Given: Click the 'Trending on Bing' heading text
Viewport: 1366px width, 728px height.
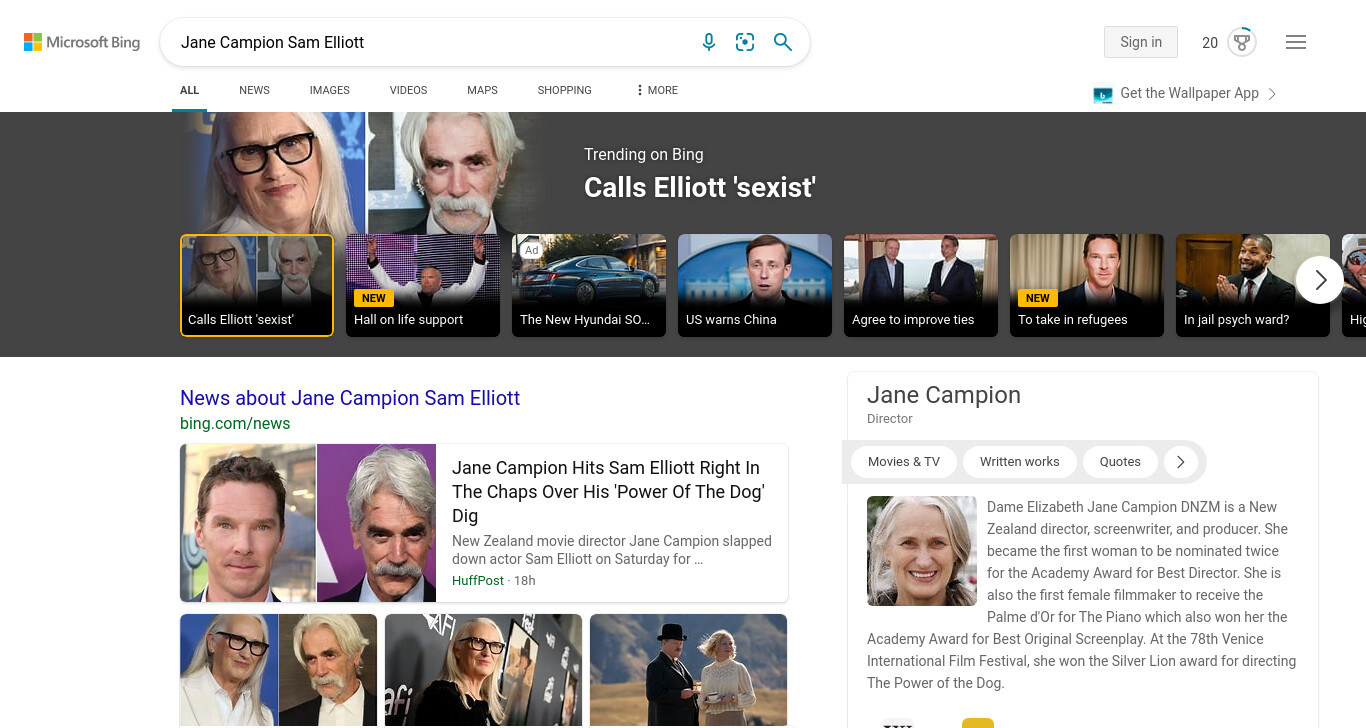Looking at the screenshot, I should (x=644, y=154).
